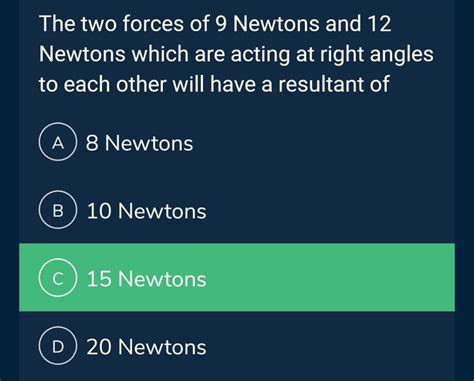The image size is (474, 381).
Task: Choose the 20 Newtons answer text
Action: [x=146, y=347]
